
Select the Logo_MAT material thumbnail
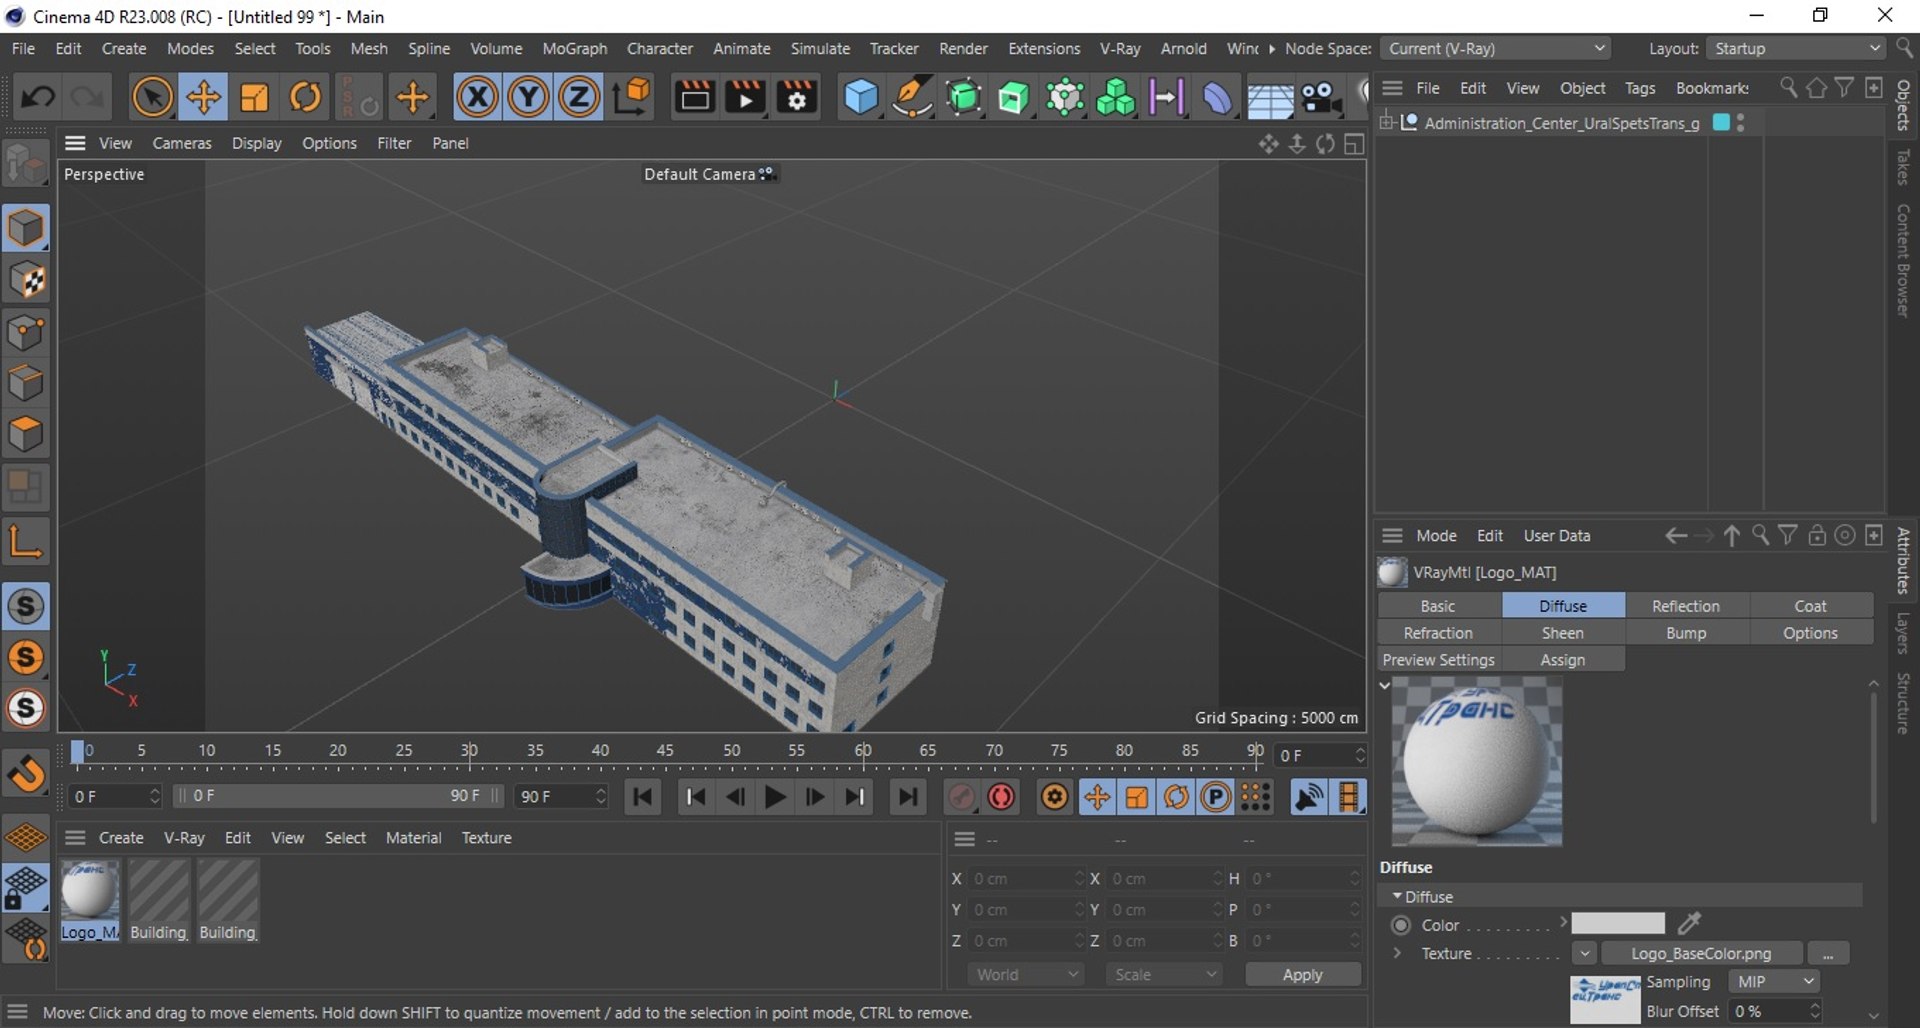[x=89, y=901]
